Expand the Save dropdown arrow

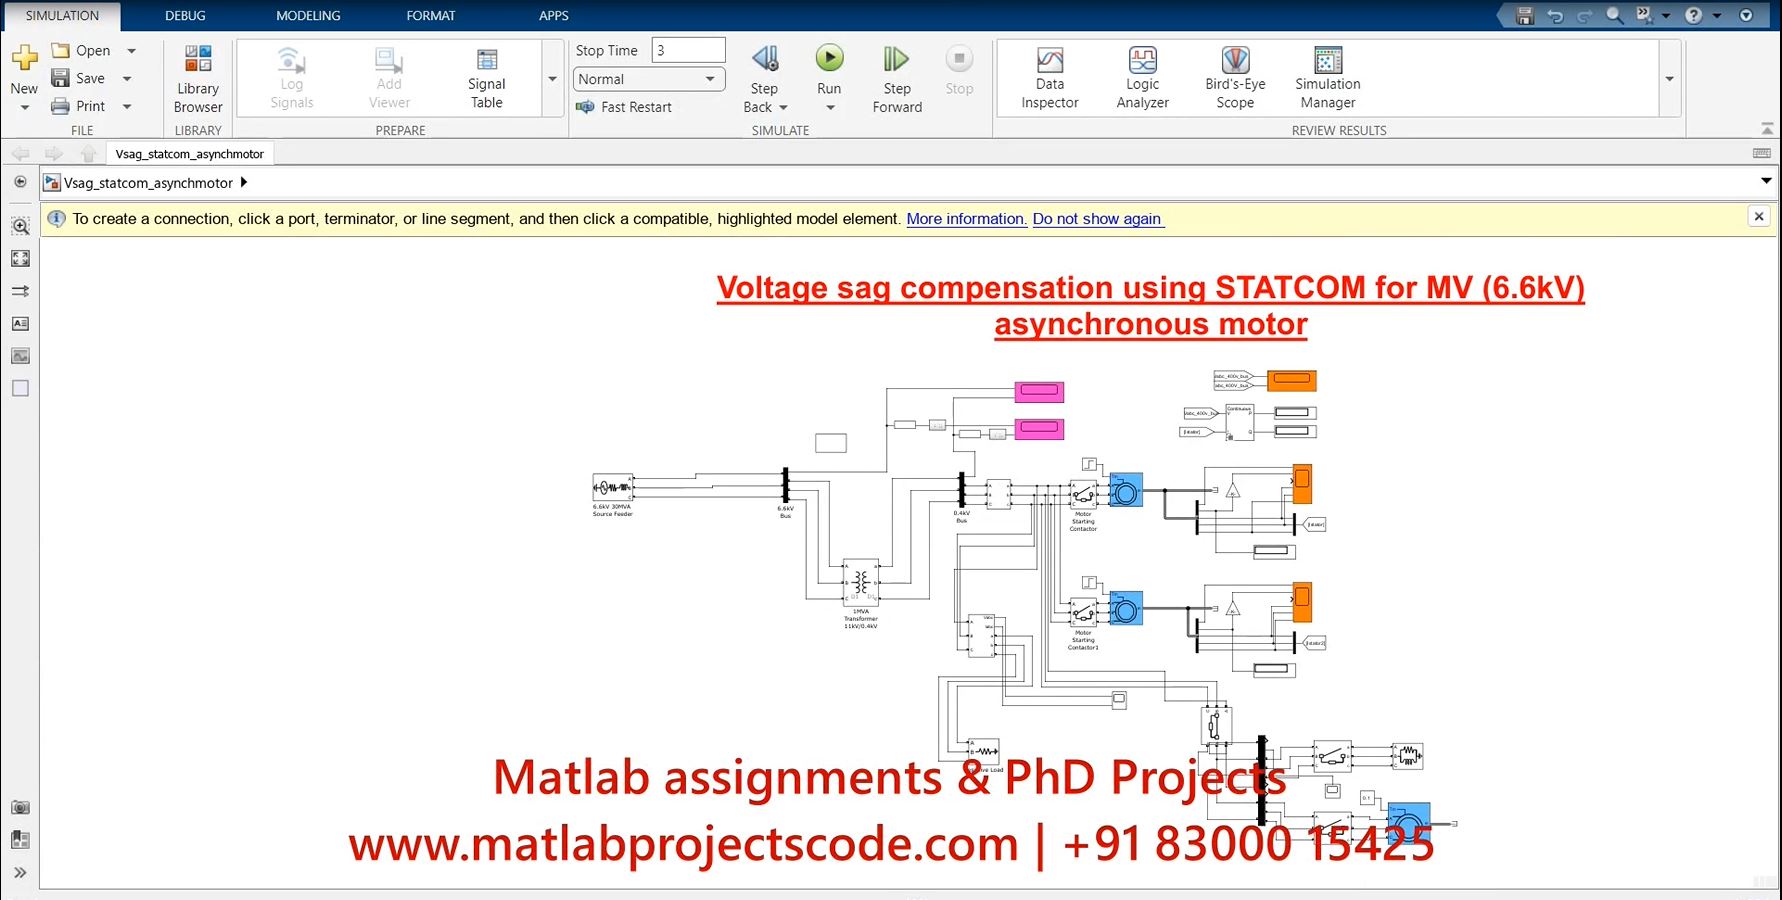(x=127, y=78)
